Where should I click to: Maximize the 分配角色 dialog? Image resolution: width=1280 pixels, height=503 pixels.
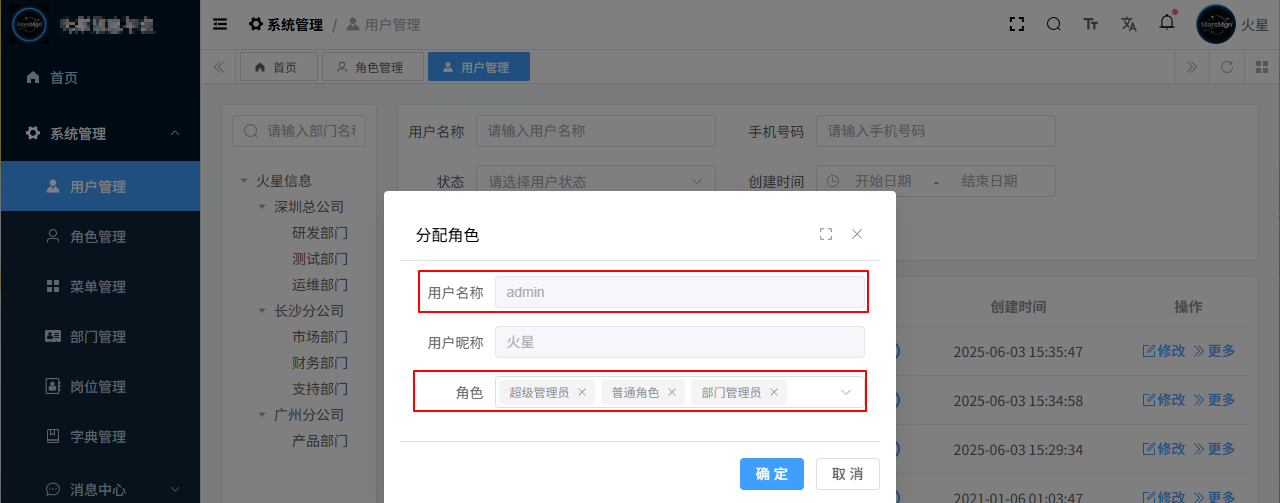click(x=826, y=234)
